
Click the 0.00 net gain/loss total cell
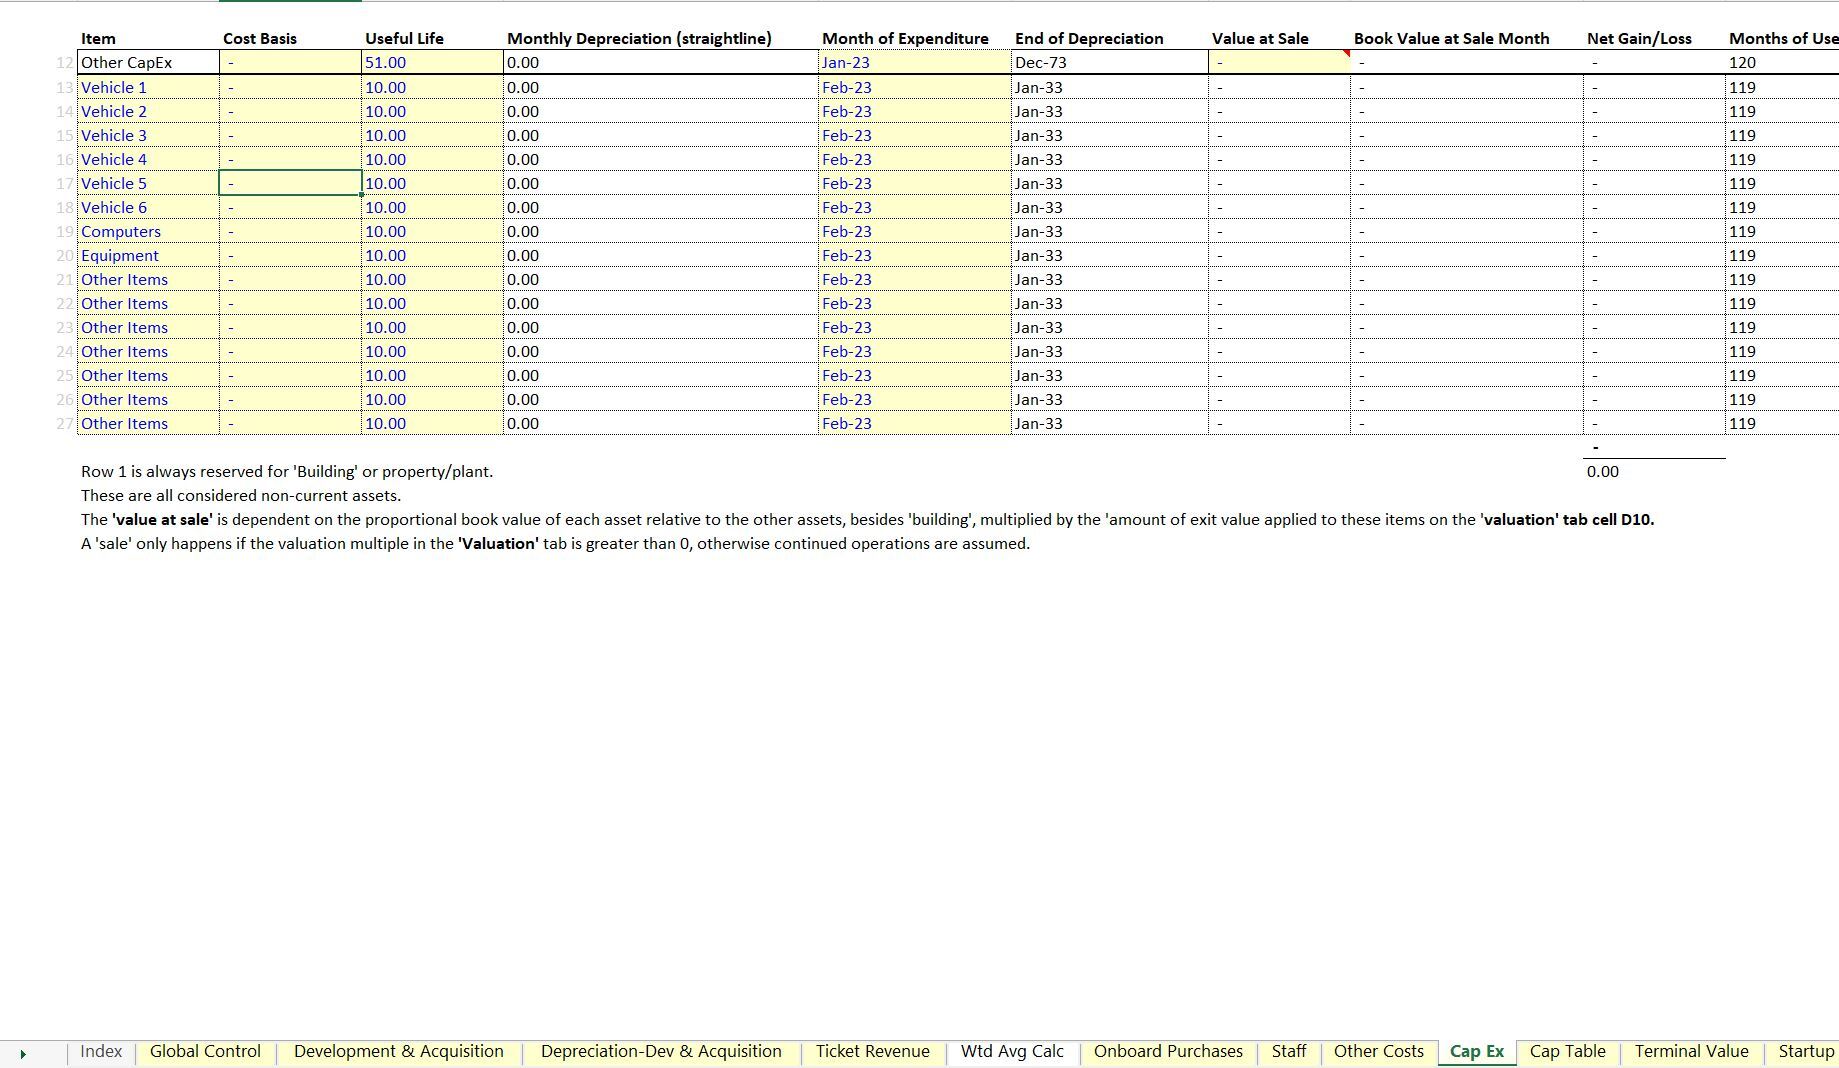point(1654,471)
